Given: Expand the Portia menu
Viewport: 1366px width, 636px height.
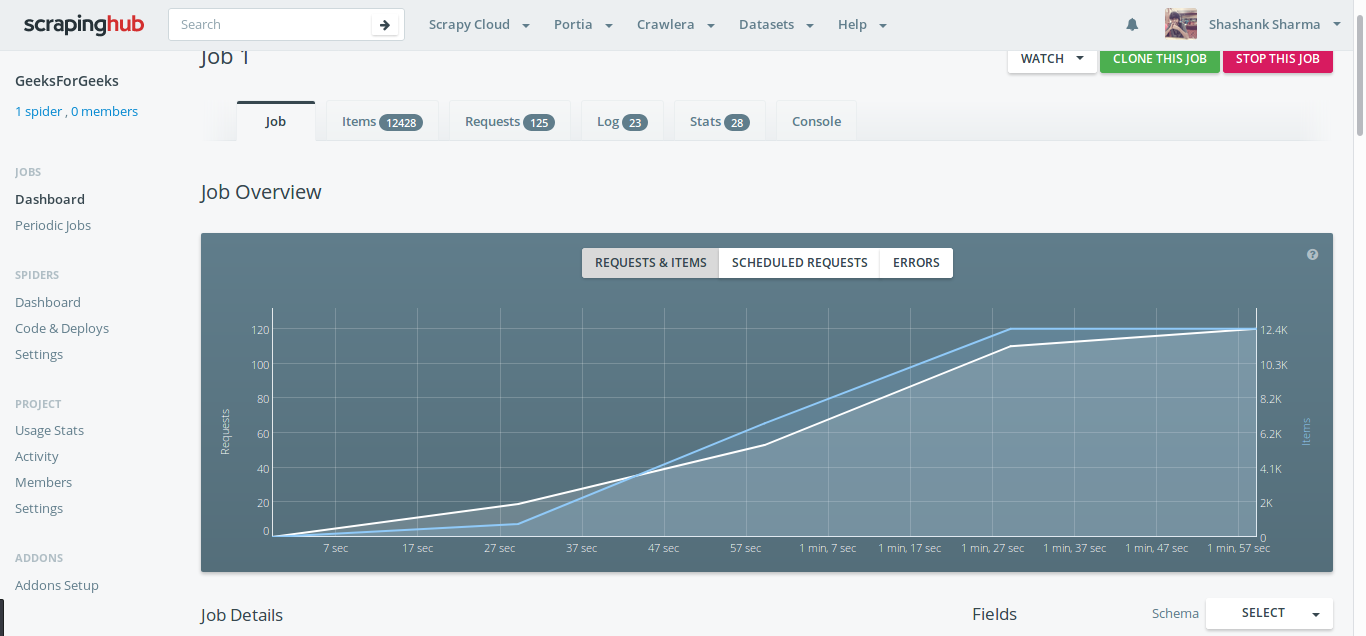Looking at the screenshot, I should pyautogui.click(x=583, y=25).
